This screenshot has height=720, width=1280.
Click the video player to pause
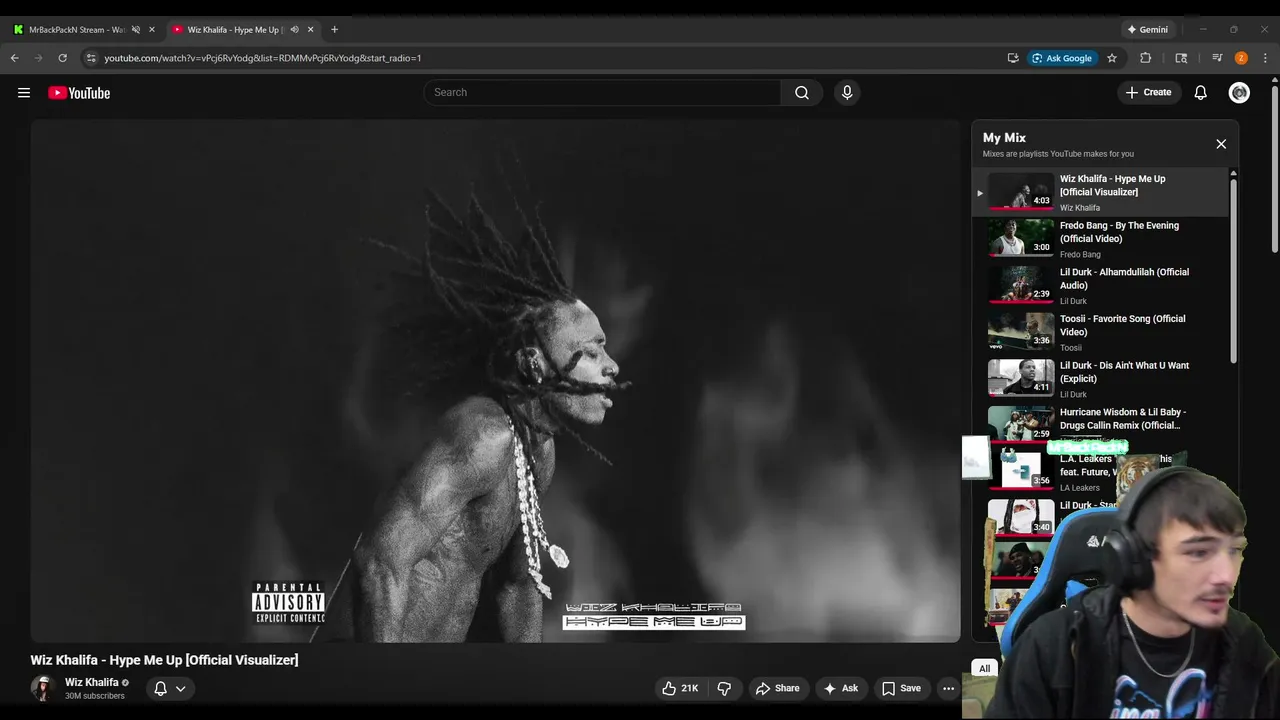pos(495,381)
